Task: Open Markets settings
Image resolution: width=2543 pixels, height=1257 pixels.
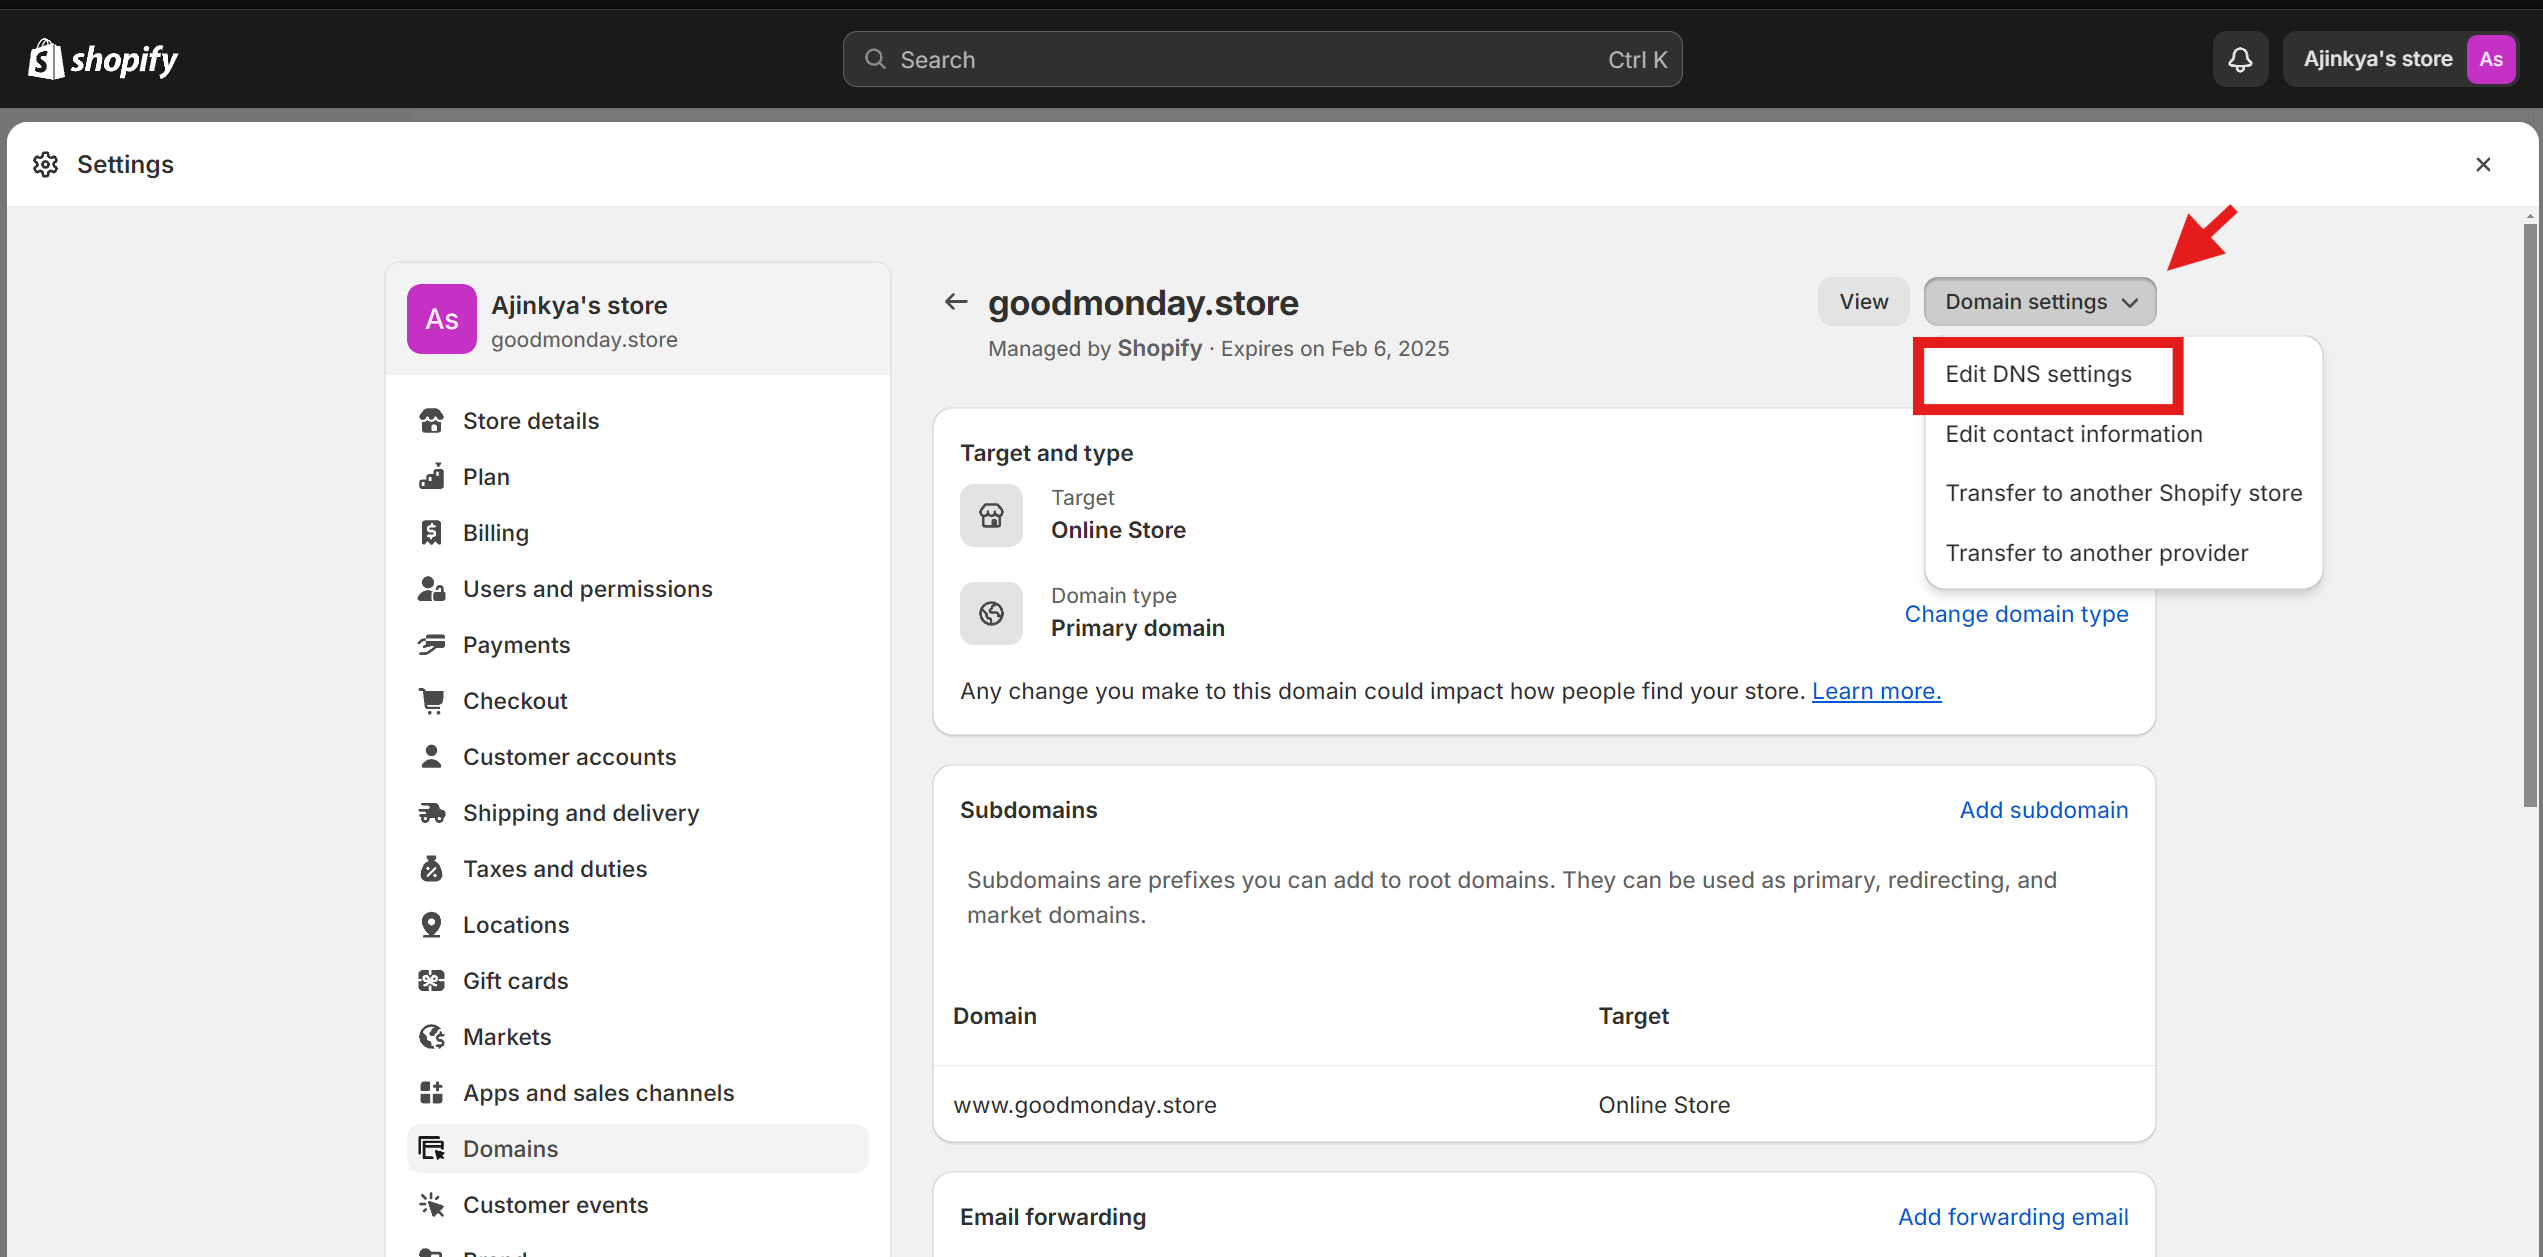Action: [x=638, y=1037]
